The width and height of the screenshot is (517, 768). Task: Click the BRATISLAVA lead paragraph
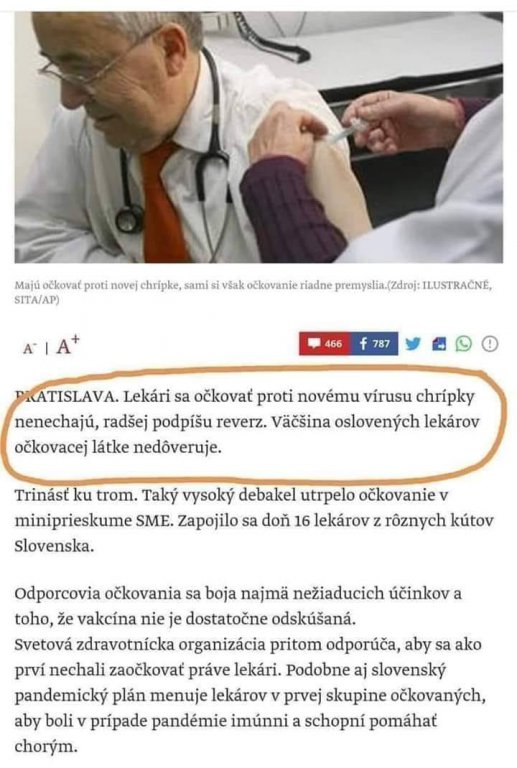coord(247,422)
